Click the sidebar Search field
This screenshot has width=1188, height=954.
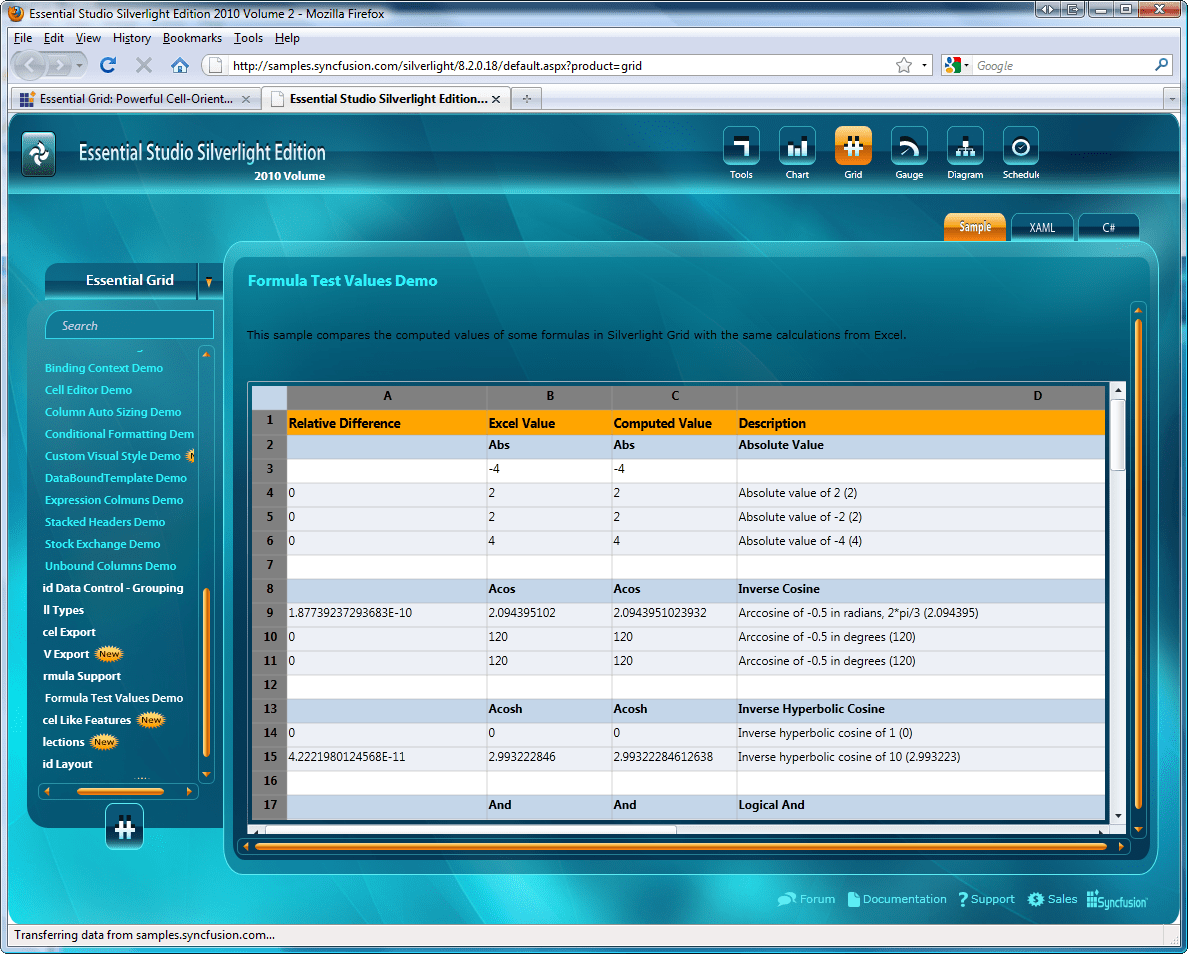130,325
